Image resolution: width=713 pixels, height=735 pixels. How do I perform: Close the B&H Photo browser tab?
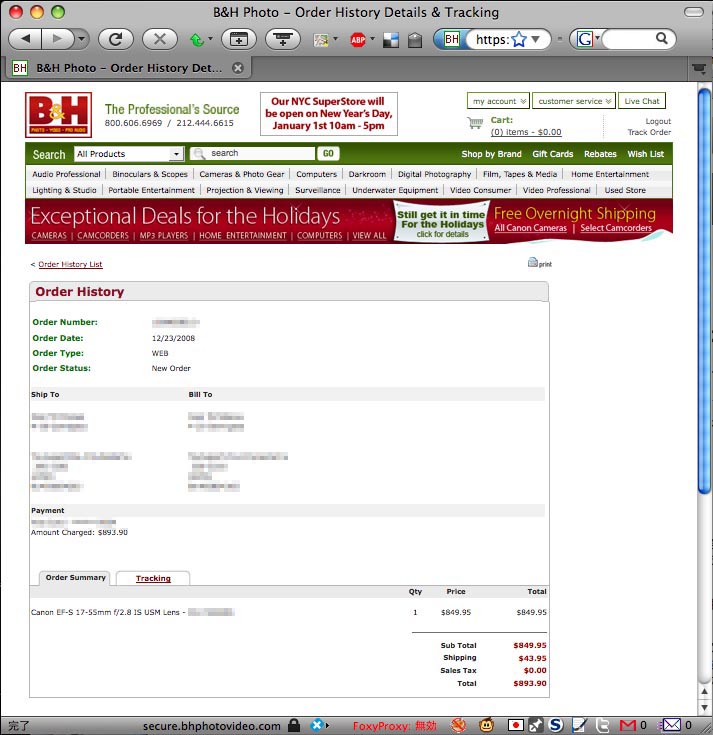[x=238, y=68]
